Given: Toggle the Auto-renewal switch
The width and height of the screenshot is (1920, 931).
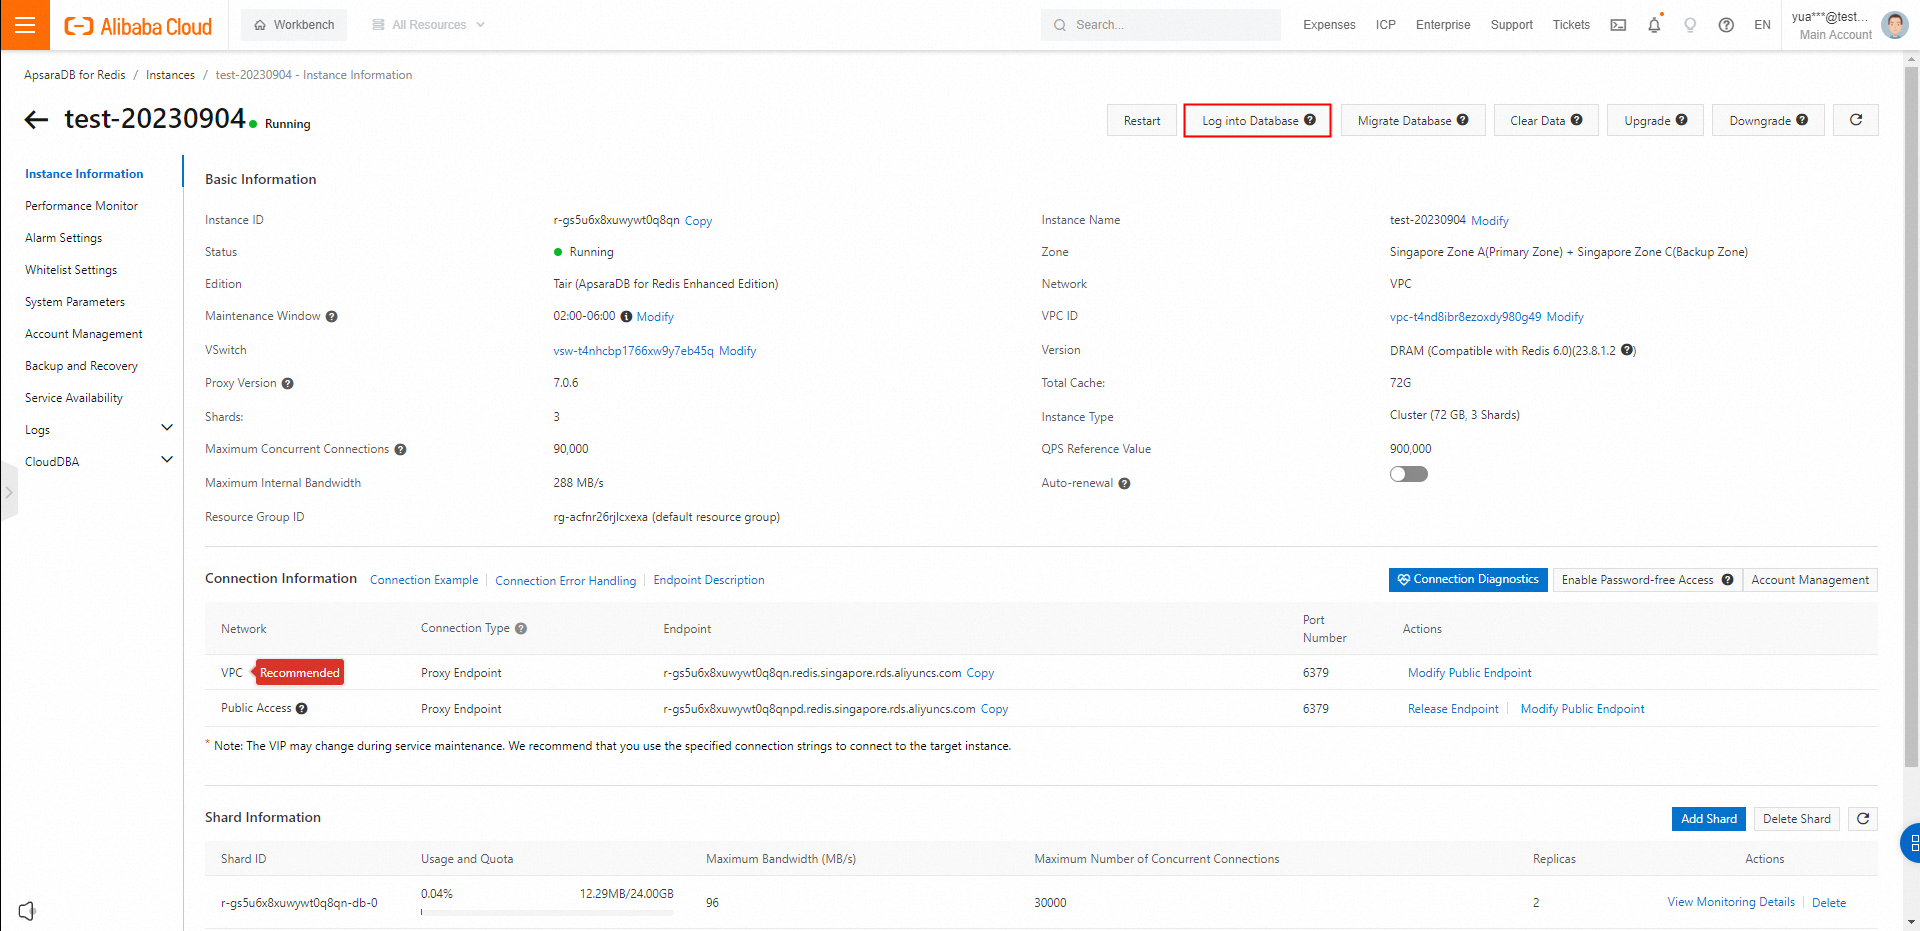Looking at the screenshot, I should tap(1409, 474).
